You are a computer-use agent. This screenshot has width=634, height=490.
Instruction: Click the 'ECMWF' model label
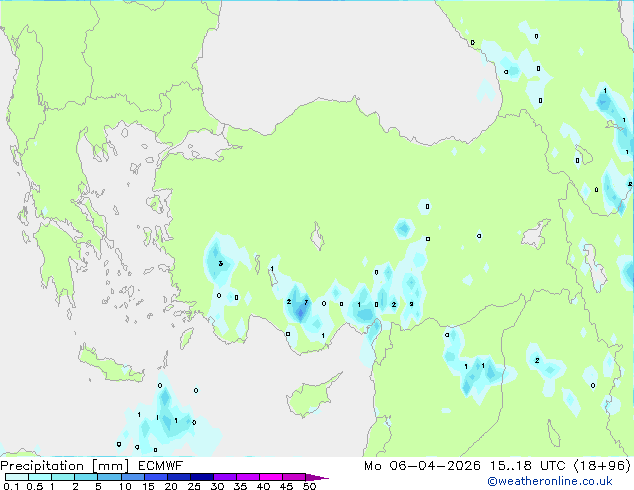(x=161, y=466)
